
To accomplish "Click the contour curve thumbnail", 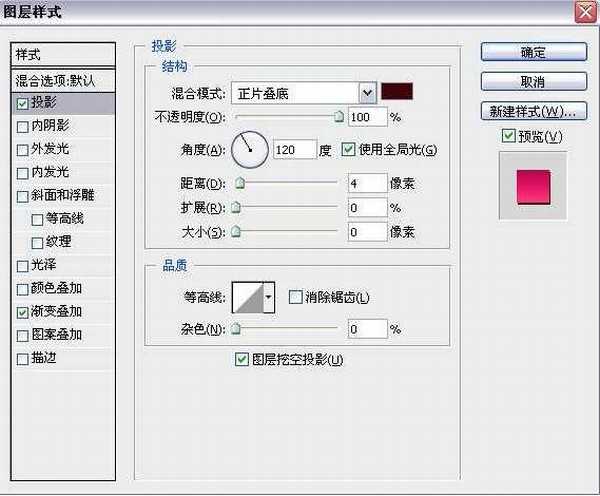I will [248, 297].
